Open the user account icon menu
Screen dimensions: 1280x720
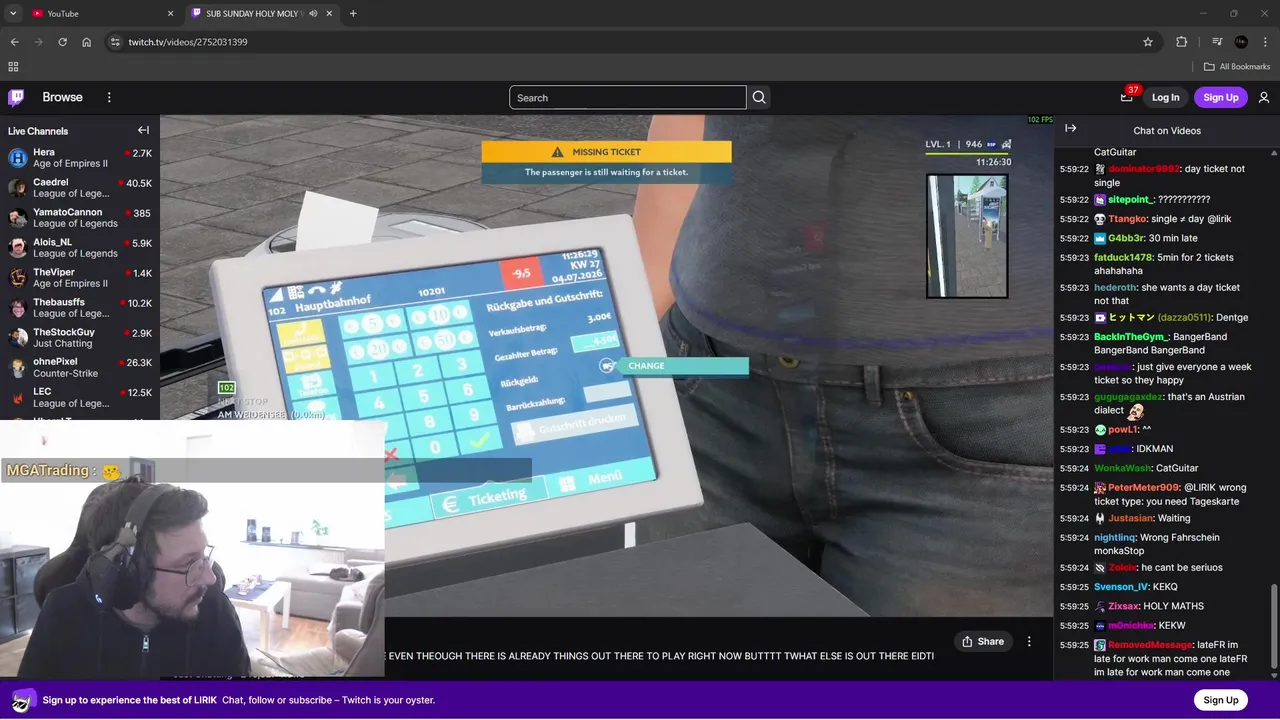pyautogui.click(x=1264, y=97)
